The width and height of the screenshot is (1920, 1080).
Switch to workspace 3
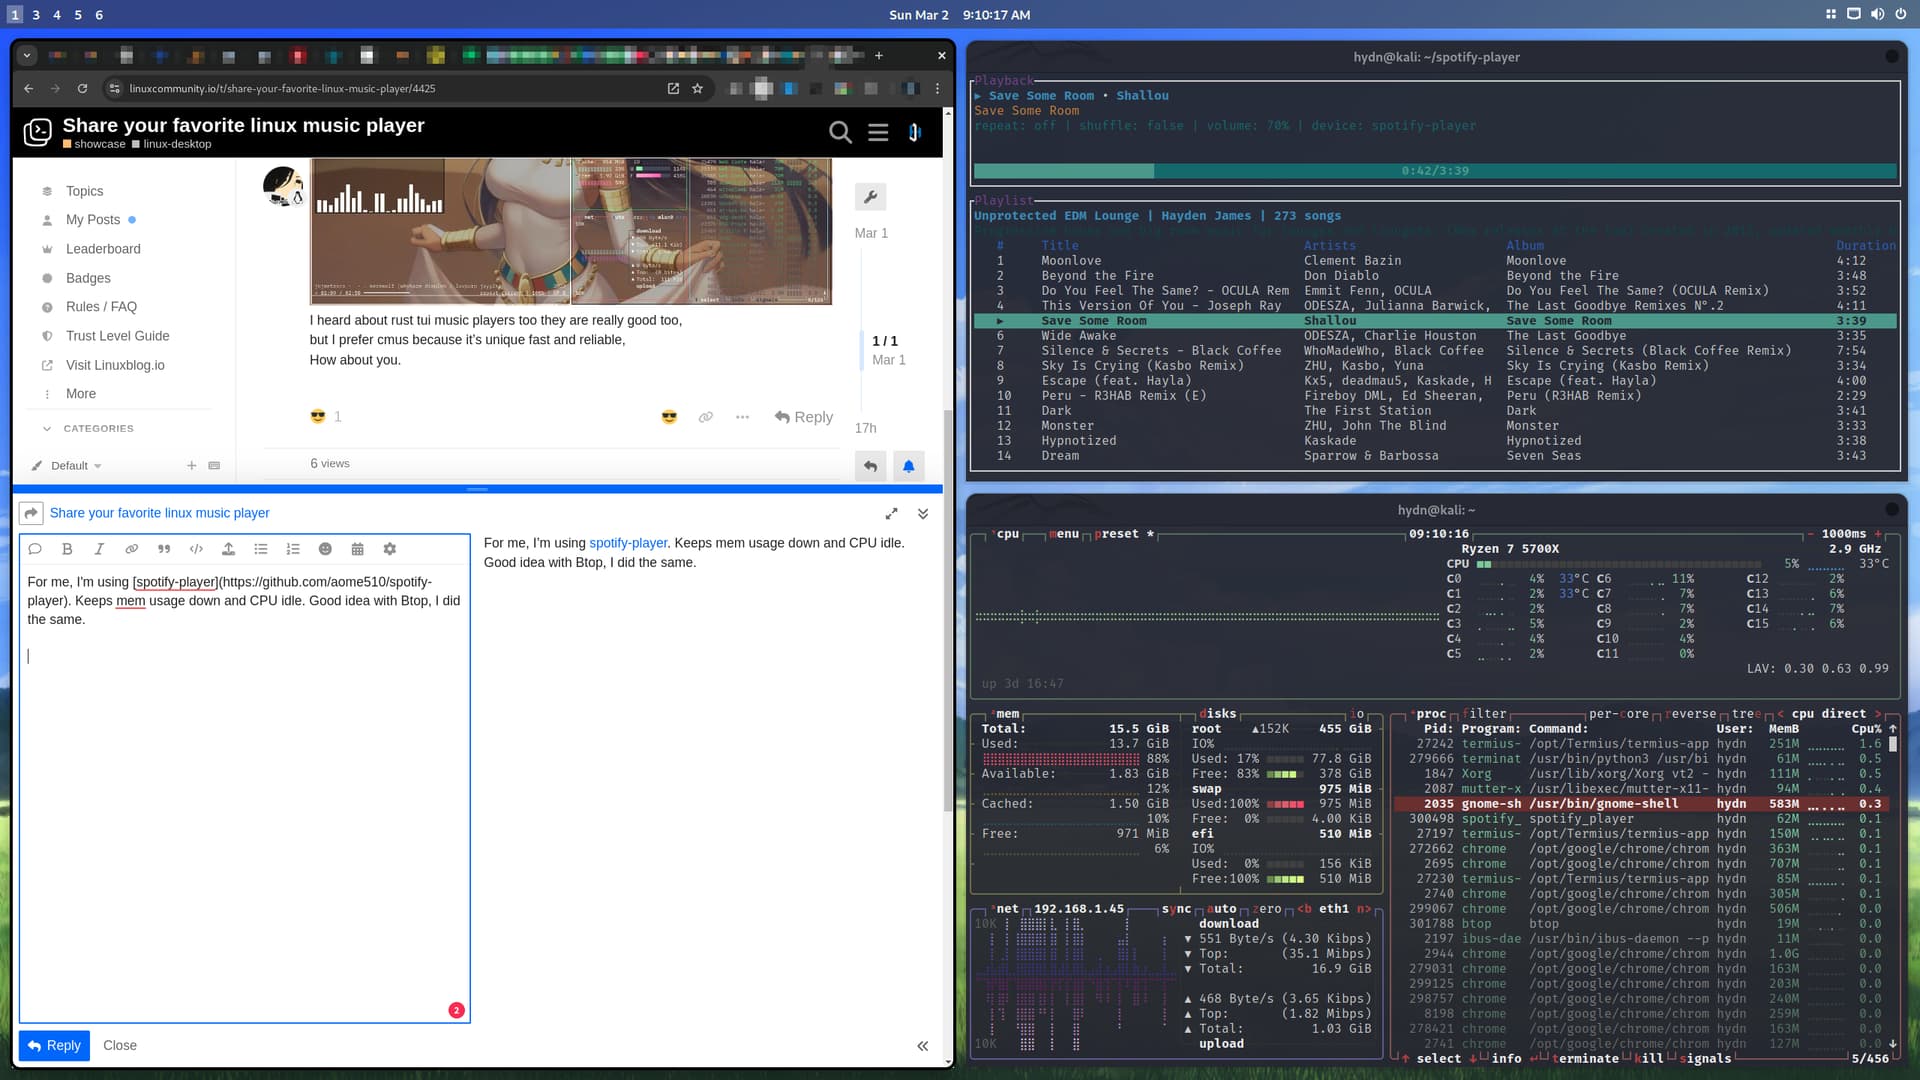tap(36, 15)
